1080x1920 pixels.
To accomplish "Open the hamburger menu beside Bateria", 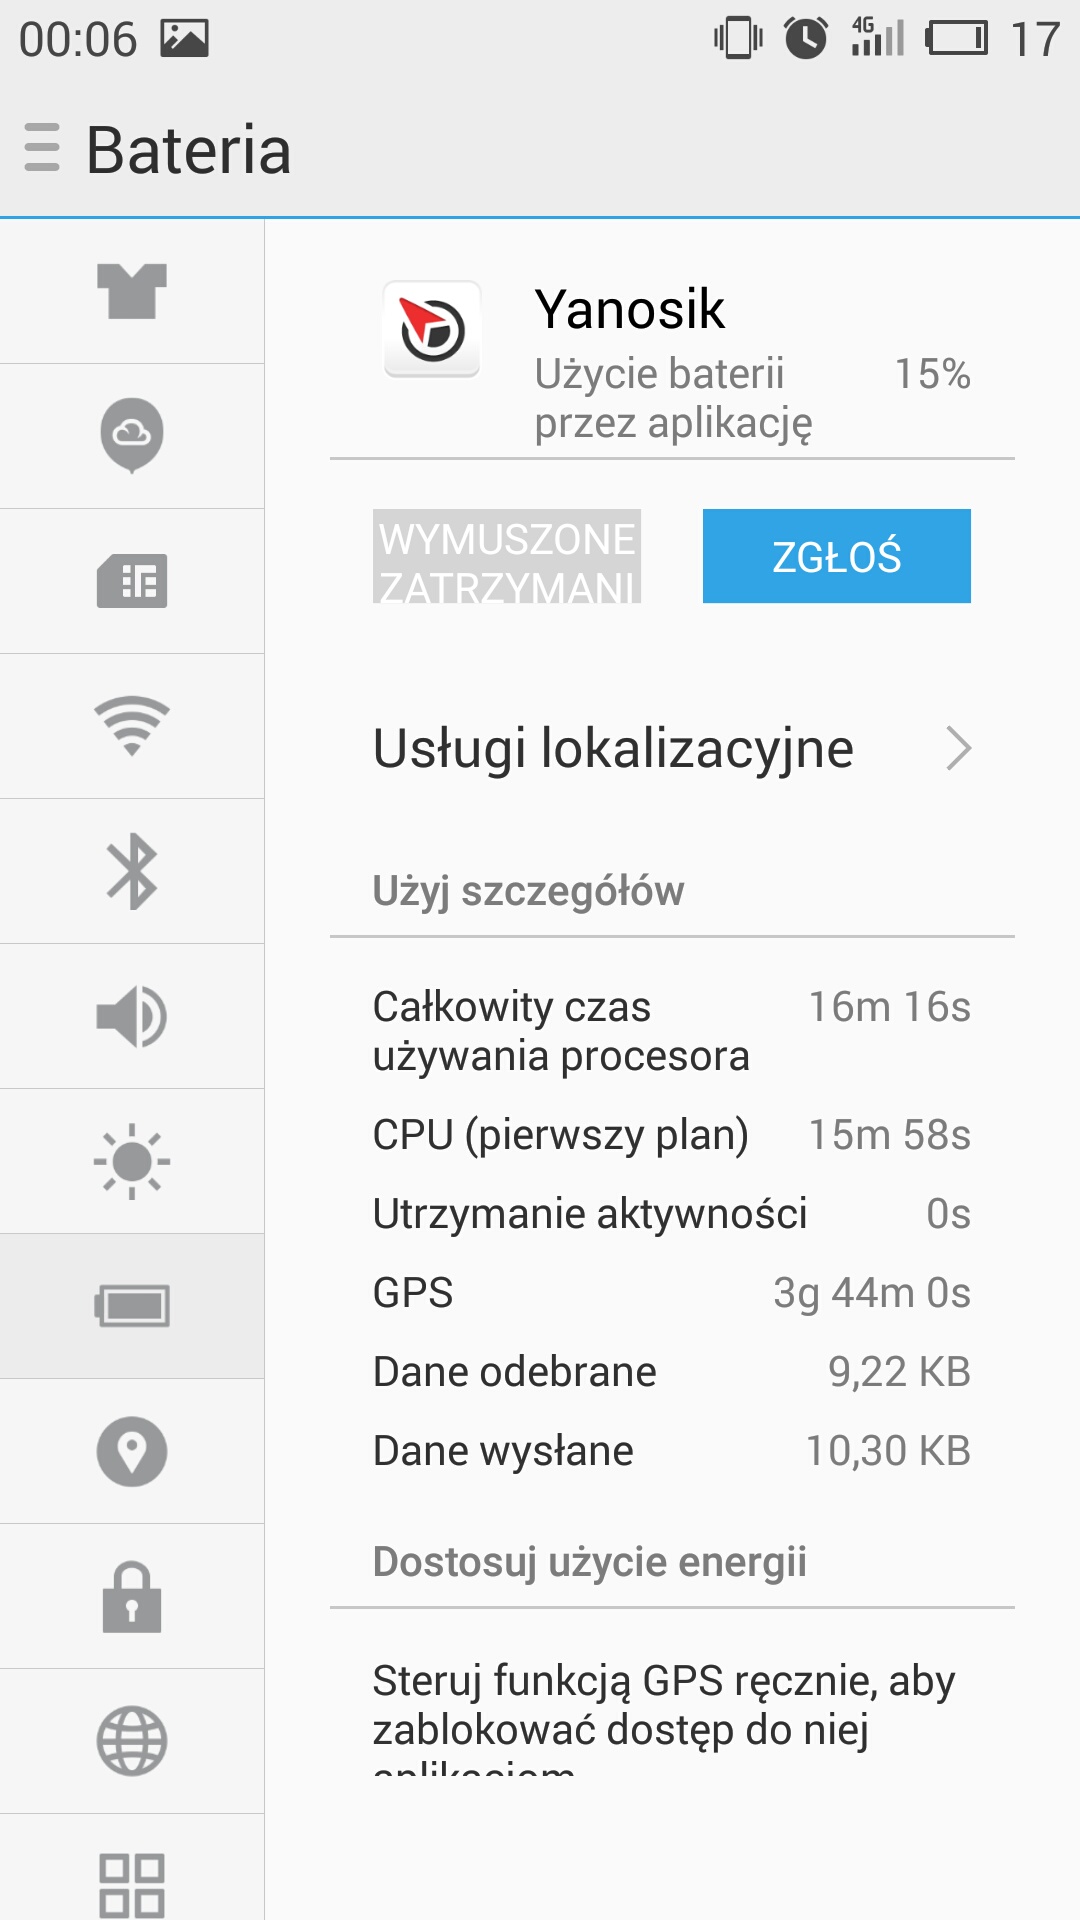I will click(x=42, y=148).
